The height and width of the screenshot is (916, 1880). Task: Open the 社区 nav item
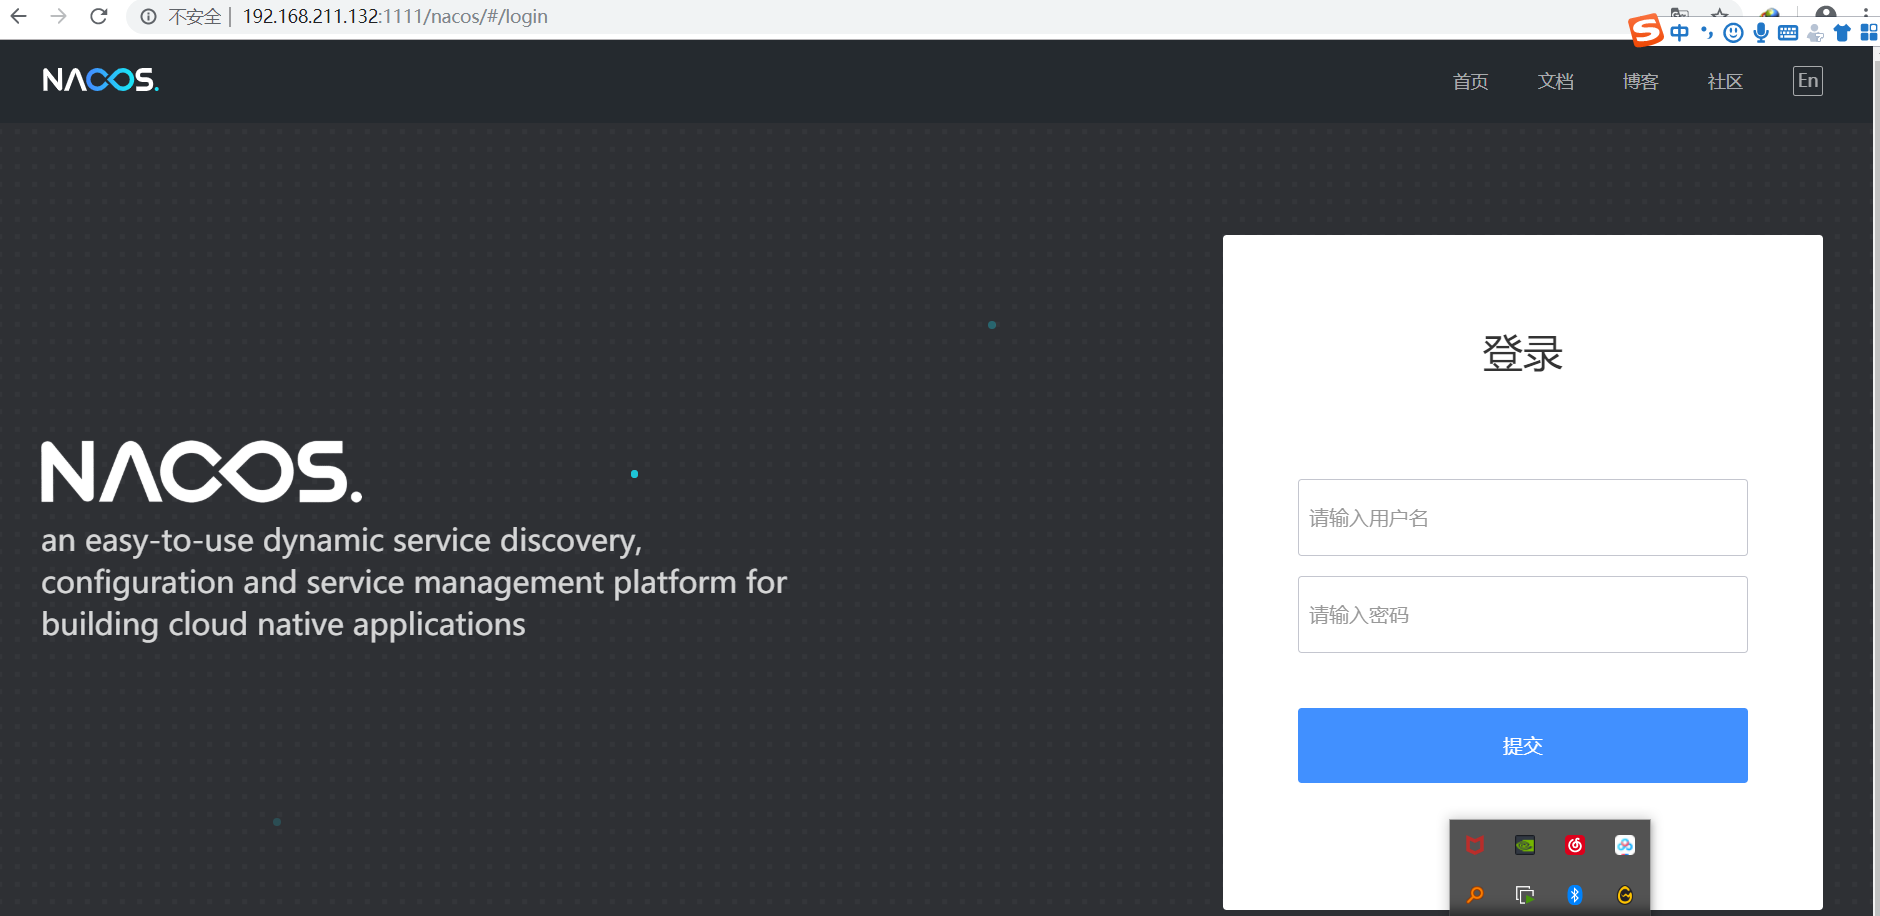(1725, 81)
